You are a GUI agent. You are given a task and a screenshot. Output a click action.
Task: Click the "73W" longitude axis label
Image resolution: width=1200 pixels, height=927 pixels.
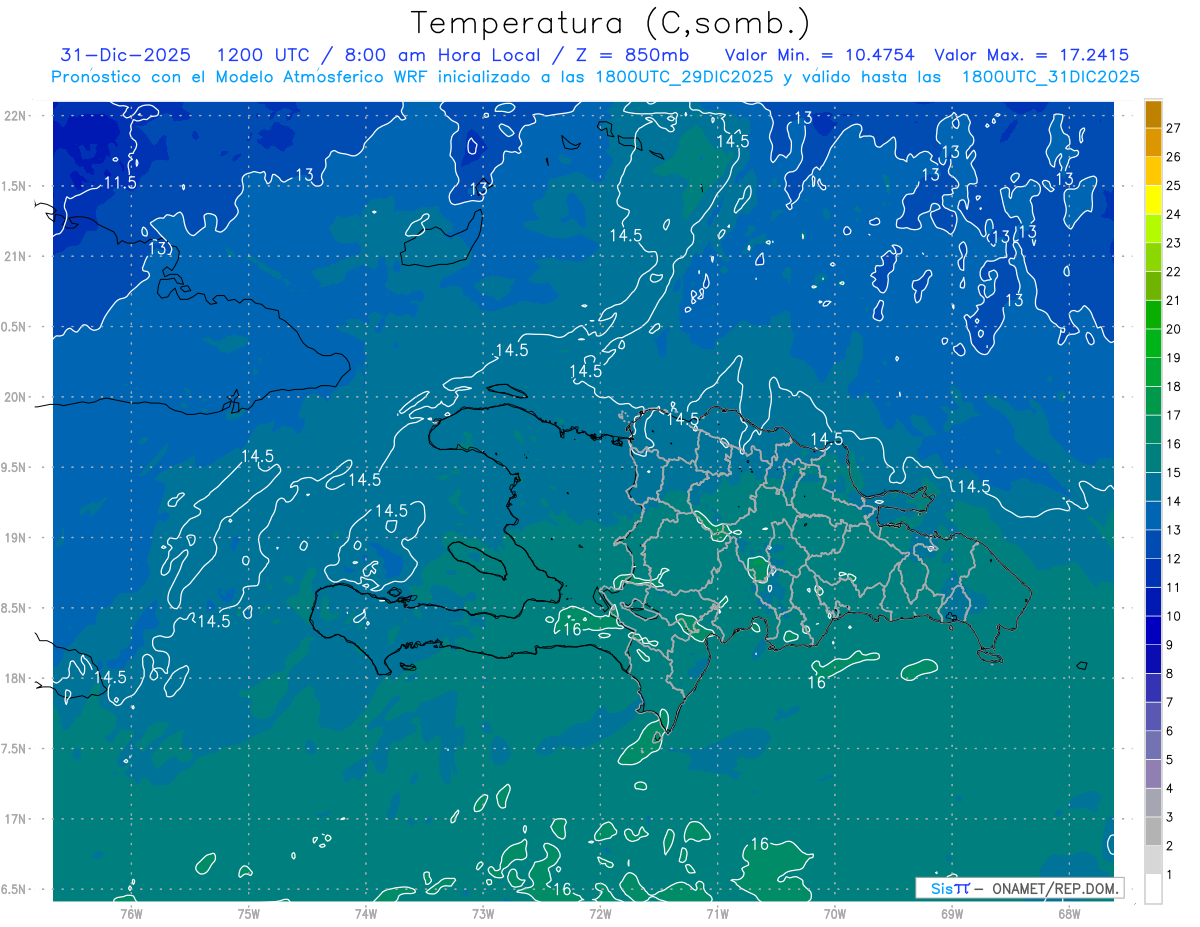pos(483,913)
